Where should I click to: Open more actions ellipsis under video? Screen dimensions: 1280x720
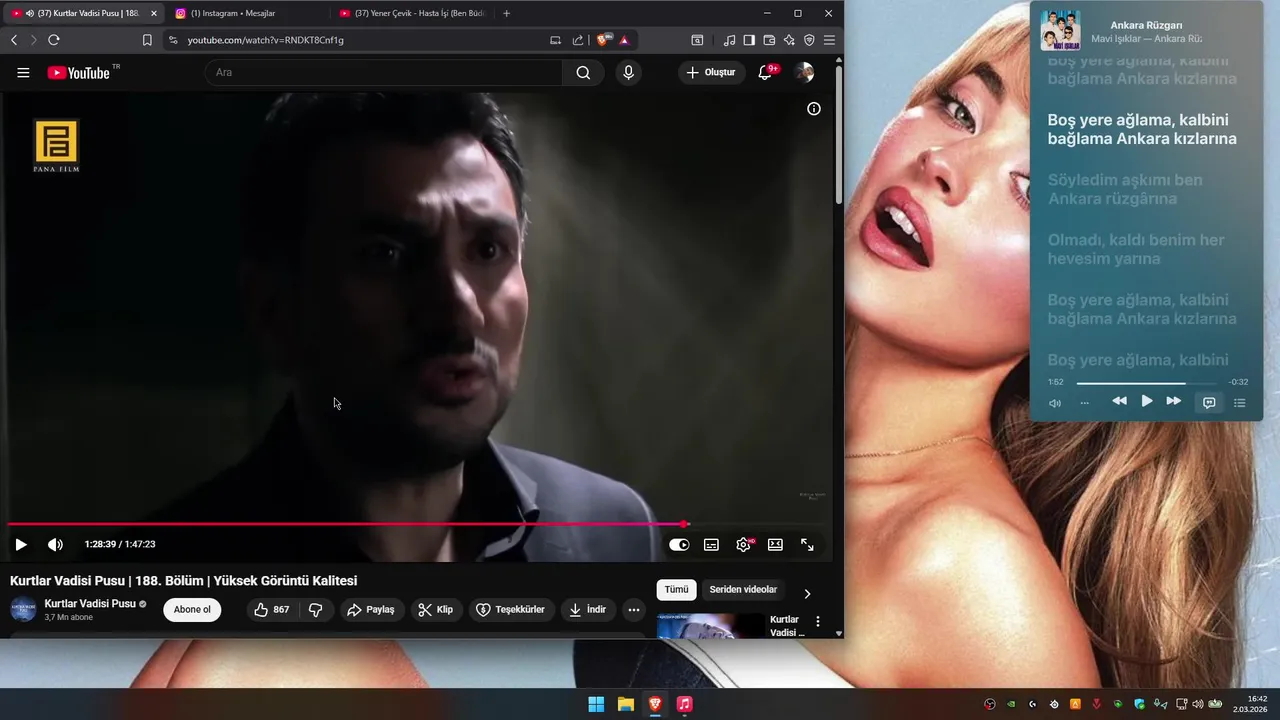tap(634, 610)
